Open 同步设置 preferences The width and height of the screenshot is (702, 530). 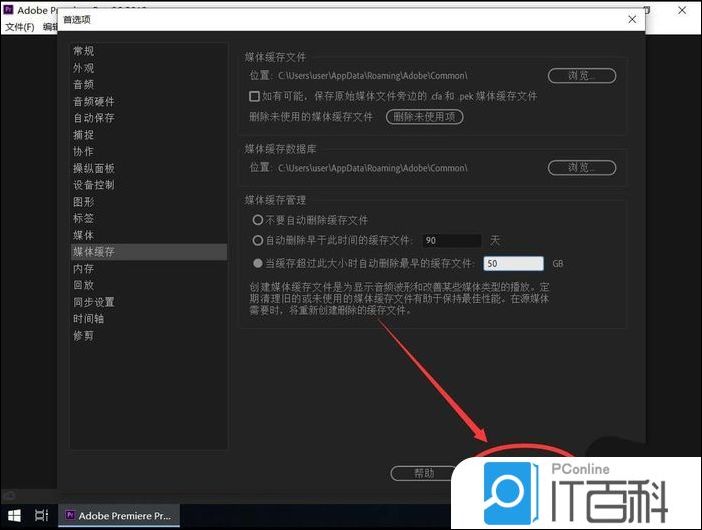click(x=94, y=302)
